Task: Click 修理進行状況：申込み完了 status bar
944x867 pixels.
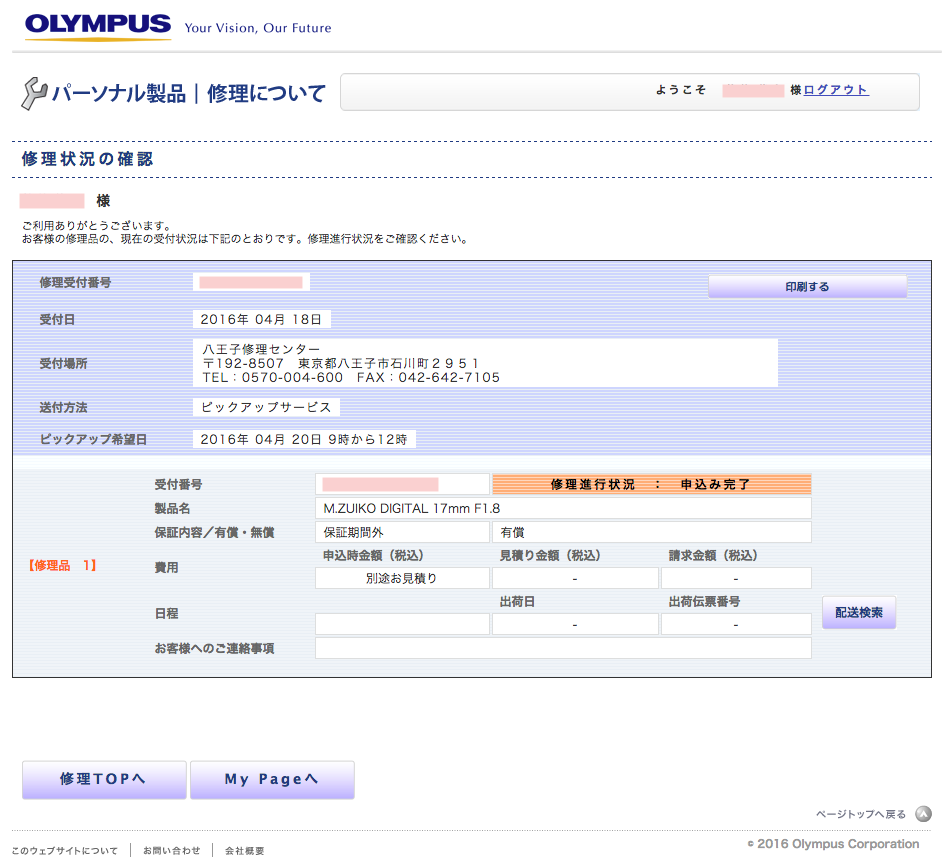Action: click(651, 484)
